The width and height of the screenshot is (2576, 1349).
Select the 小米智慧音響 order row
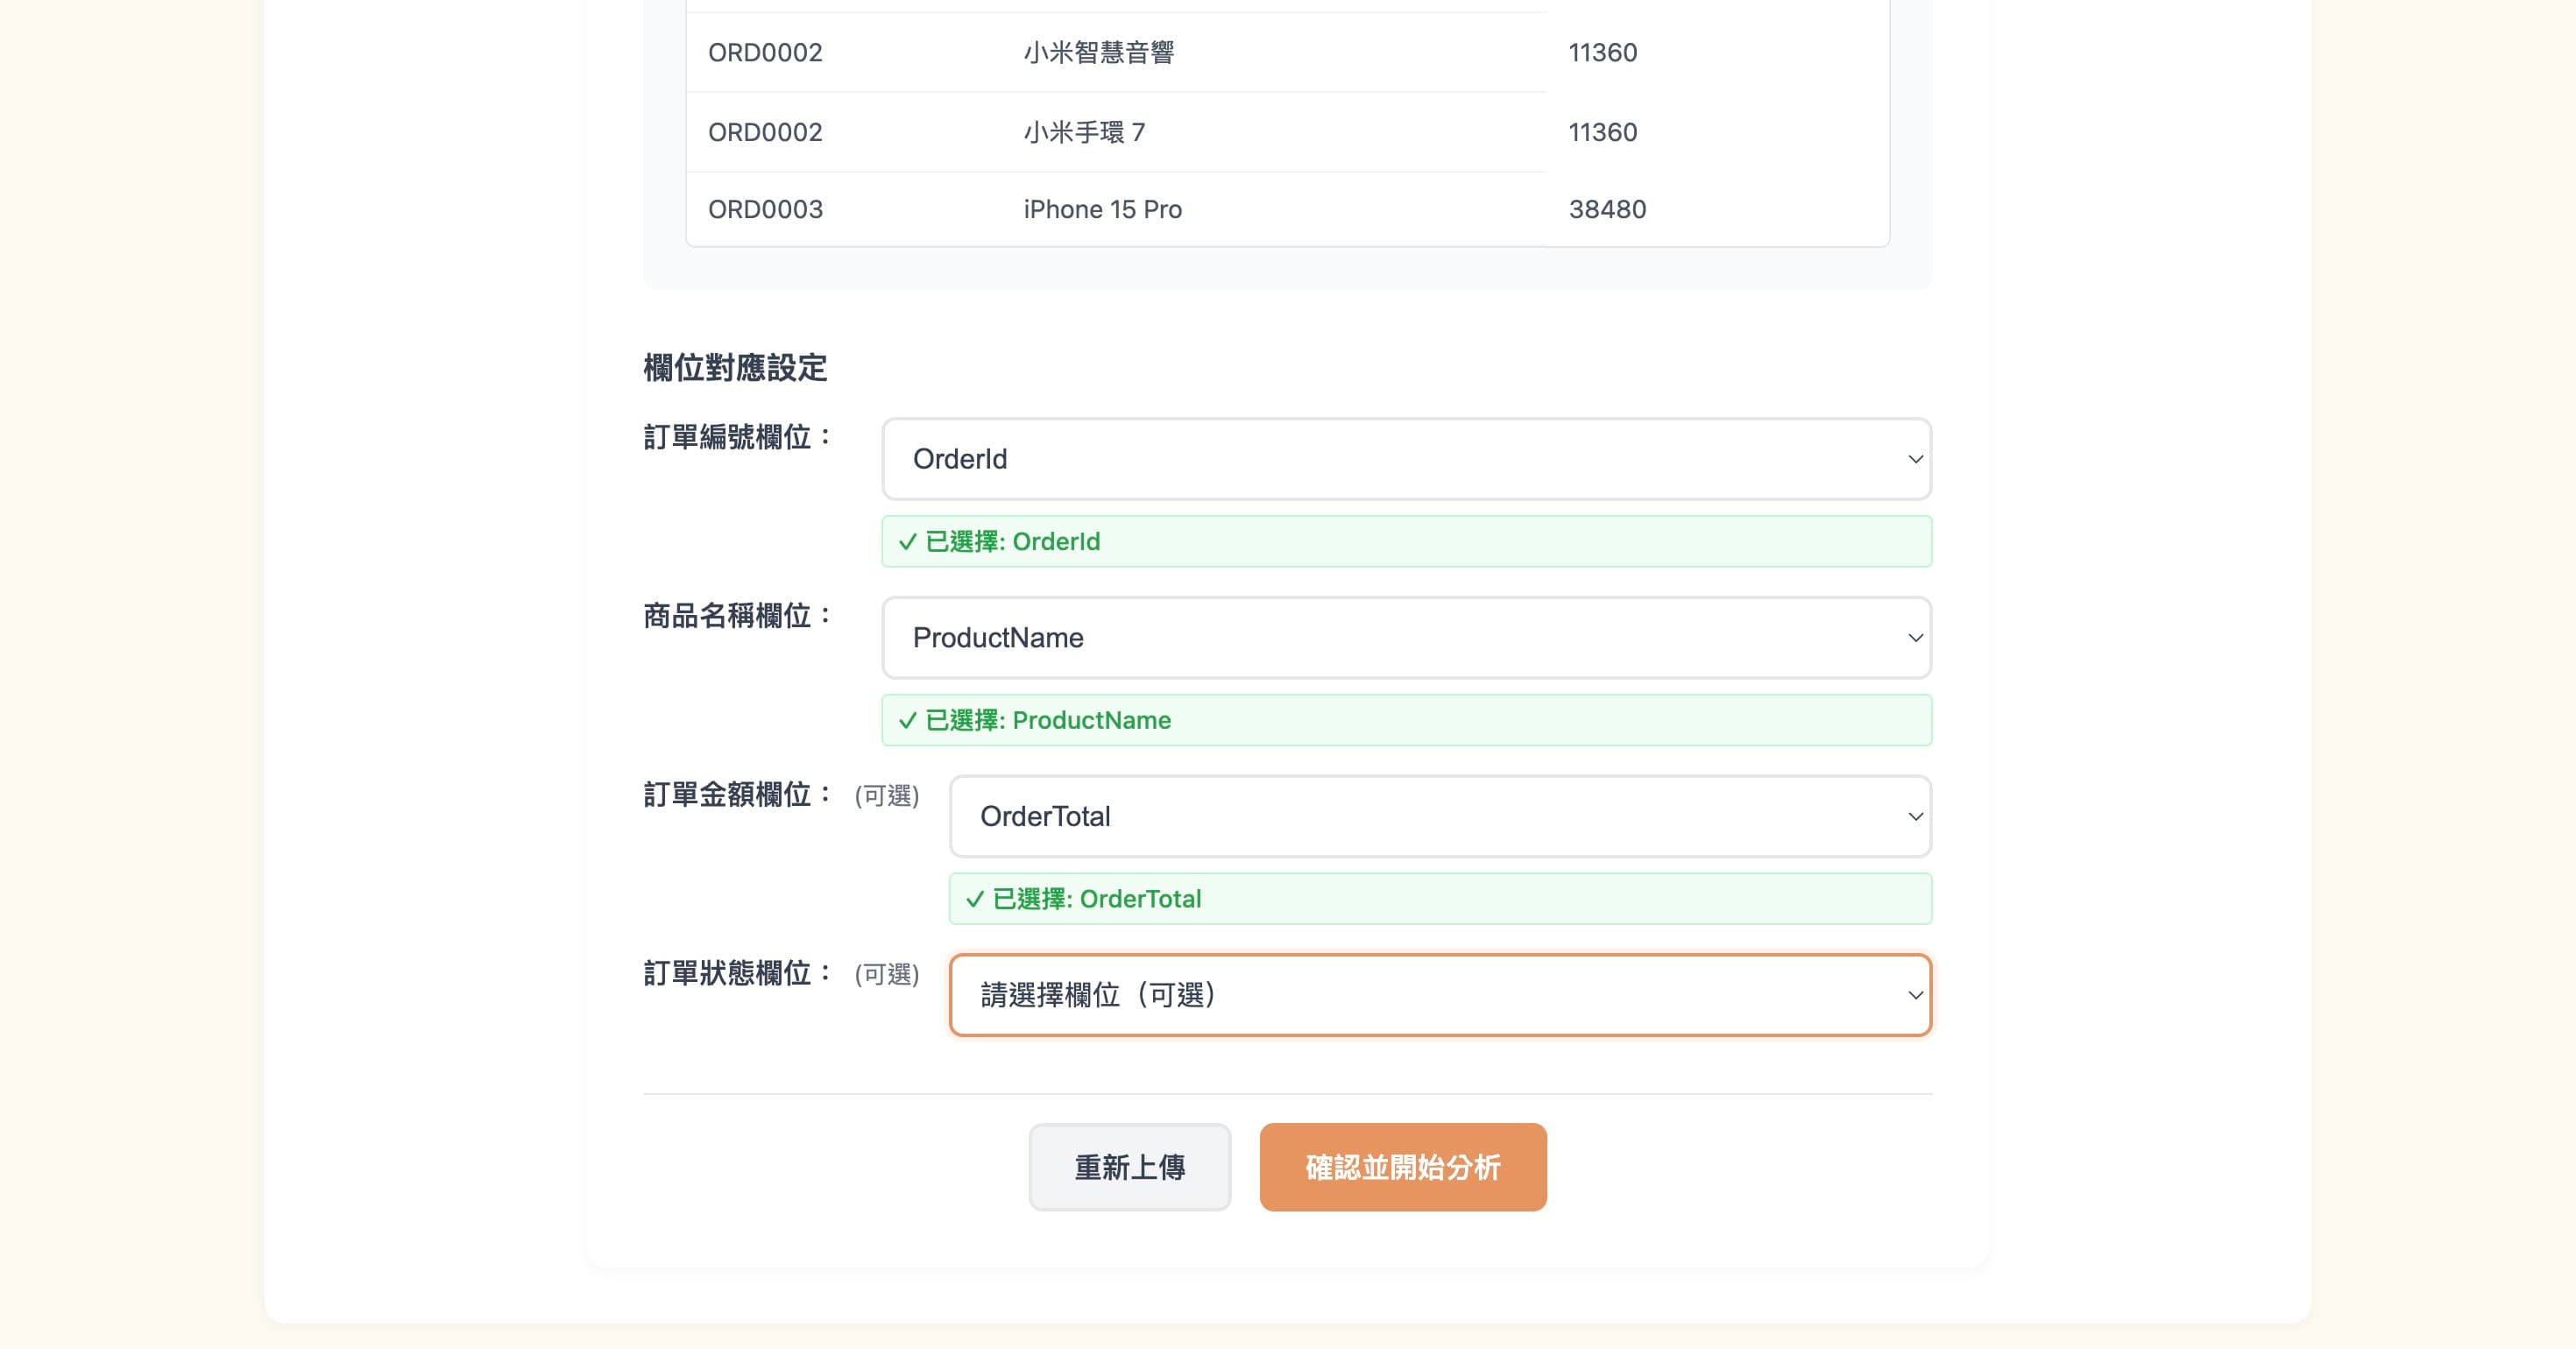click(1100, 52)
